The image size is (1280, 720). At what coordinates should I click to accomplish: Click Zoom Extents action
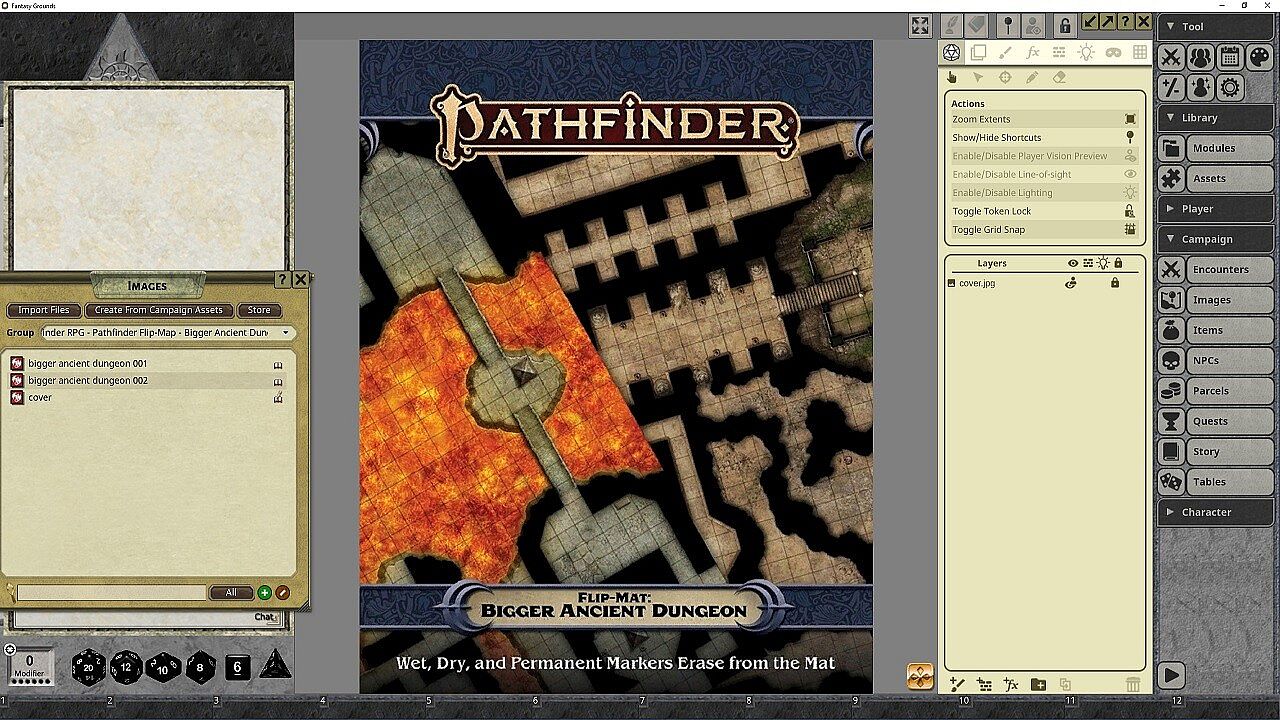click(1044, 119)
